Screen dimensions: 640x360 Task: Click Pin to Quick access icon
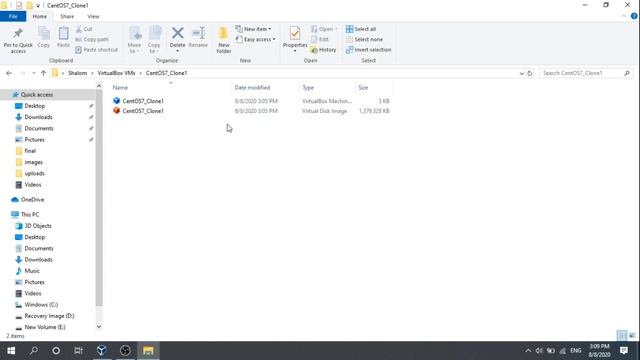pyautogui.click(x=18, y=33)
